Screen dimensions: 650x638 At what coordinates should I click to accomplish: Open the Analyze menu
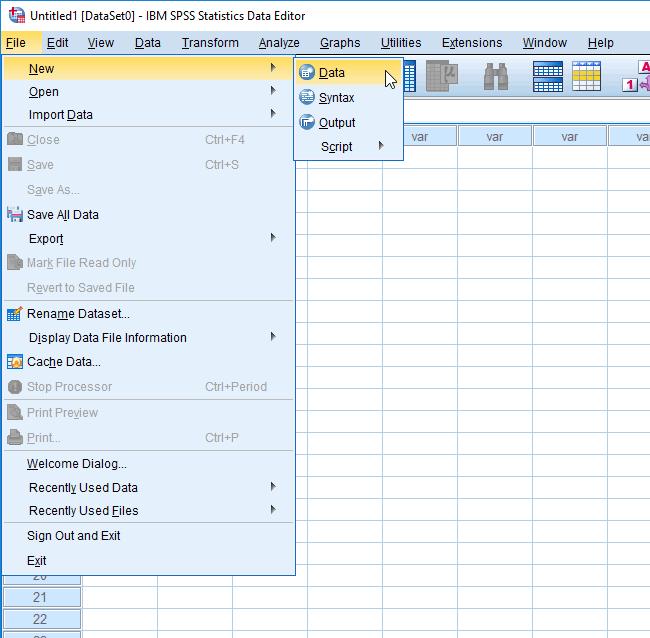[x=279, y=43]
